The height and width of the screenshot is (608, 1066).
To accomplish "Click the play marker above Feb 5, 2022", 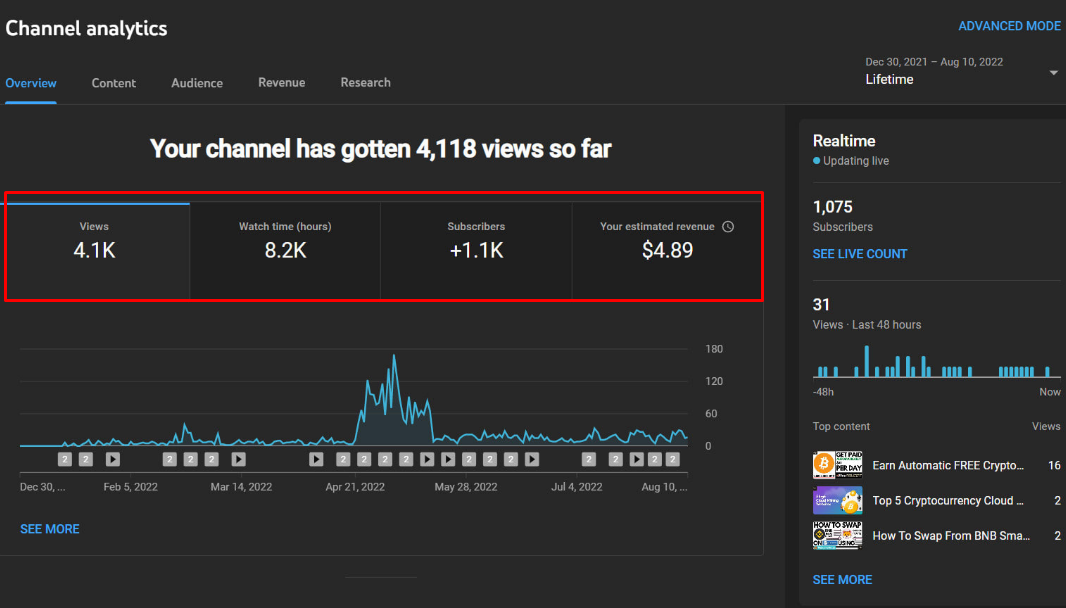I will click(x=113, y=459).
